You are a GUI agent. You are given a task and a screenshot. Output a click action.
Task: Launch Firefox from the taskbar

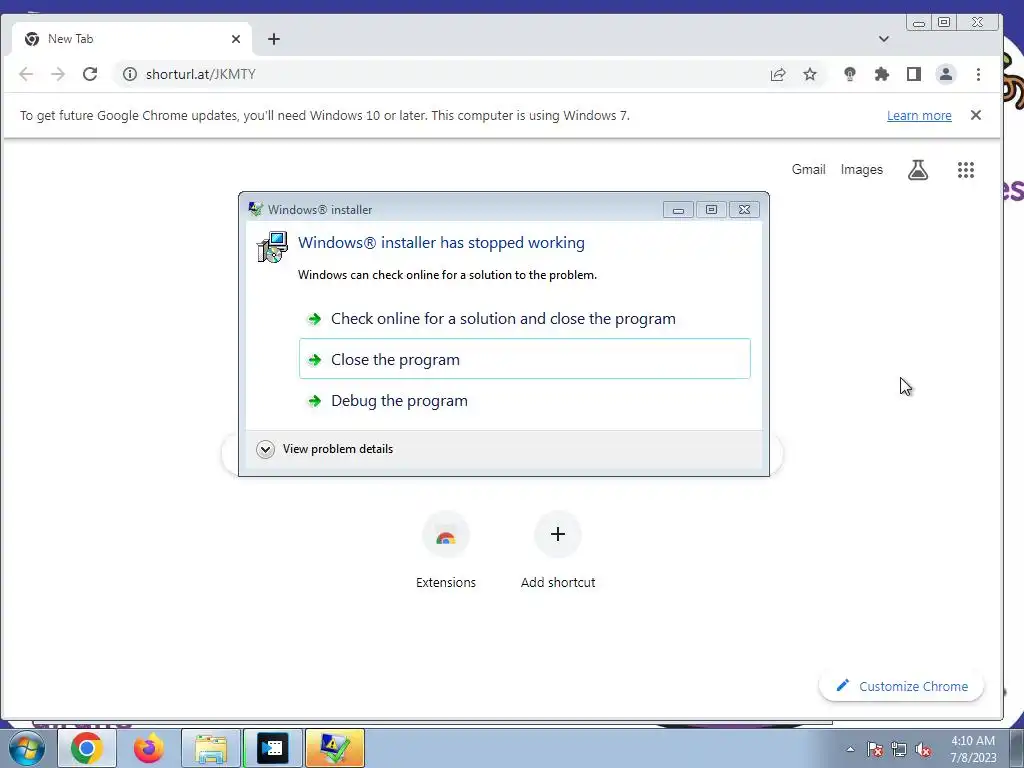tap(149, 748)
